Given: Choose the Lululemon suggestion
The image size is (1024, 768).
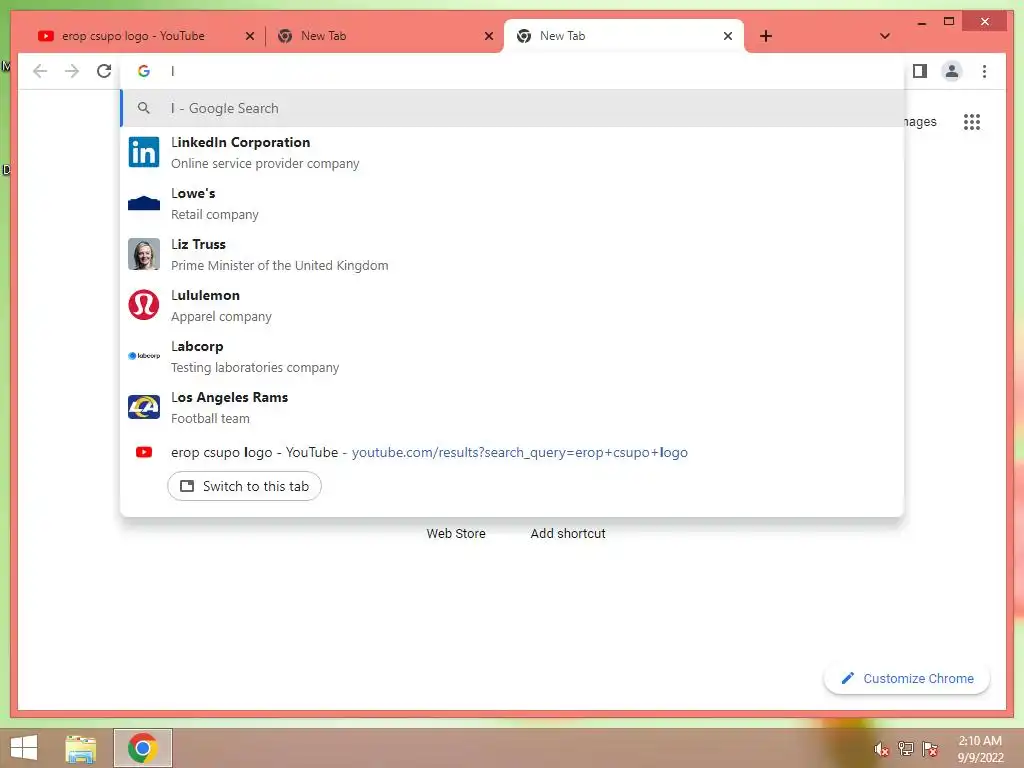Looking at the screenshot, I should click(513, 306).
